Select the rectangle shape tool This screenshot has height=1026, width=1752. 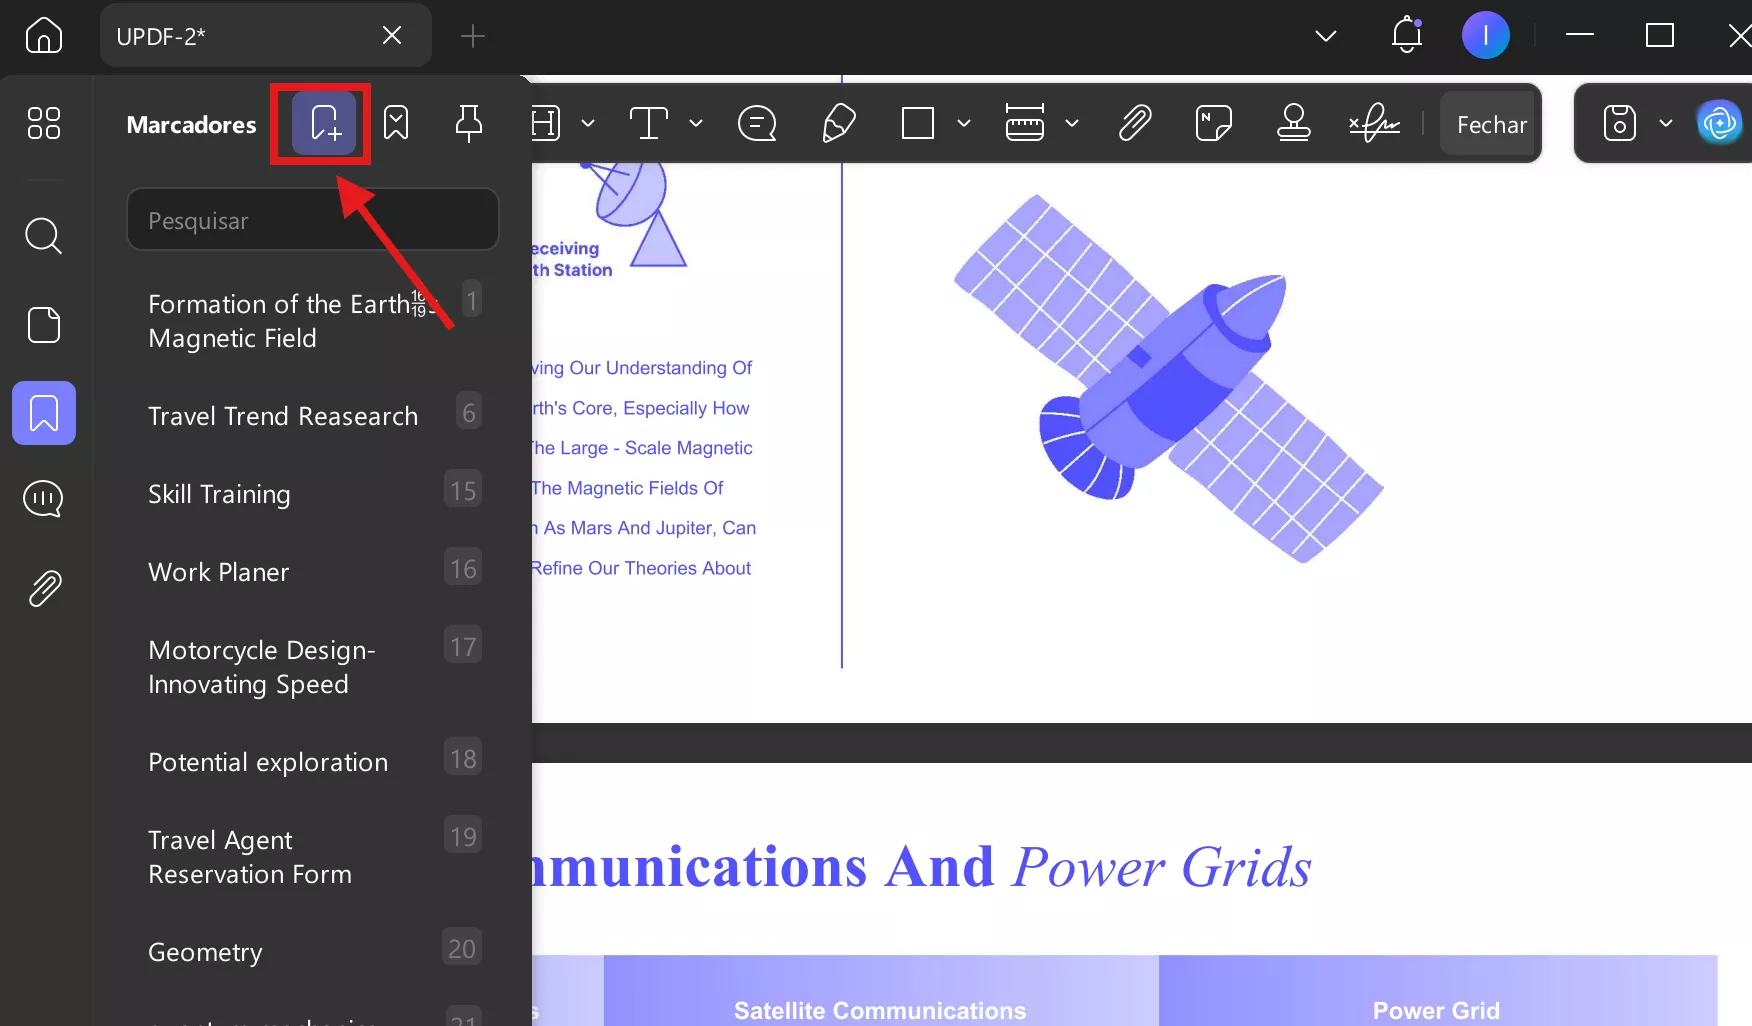point(917,124)
